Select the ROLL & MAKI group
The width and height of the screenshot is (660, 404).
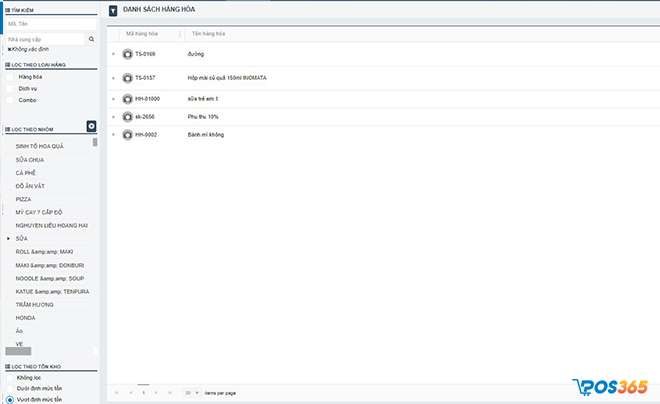(x=44, y=252)
